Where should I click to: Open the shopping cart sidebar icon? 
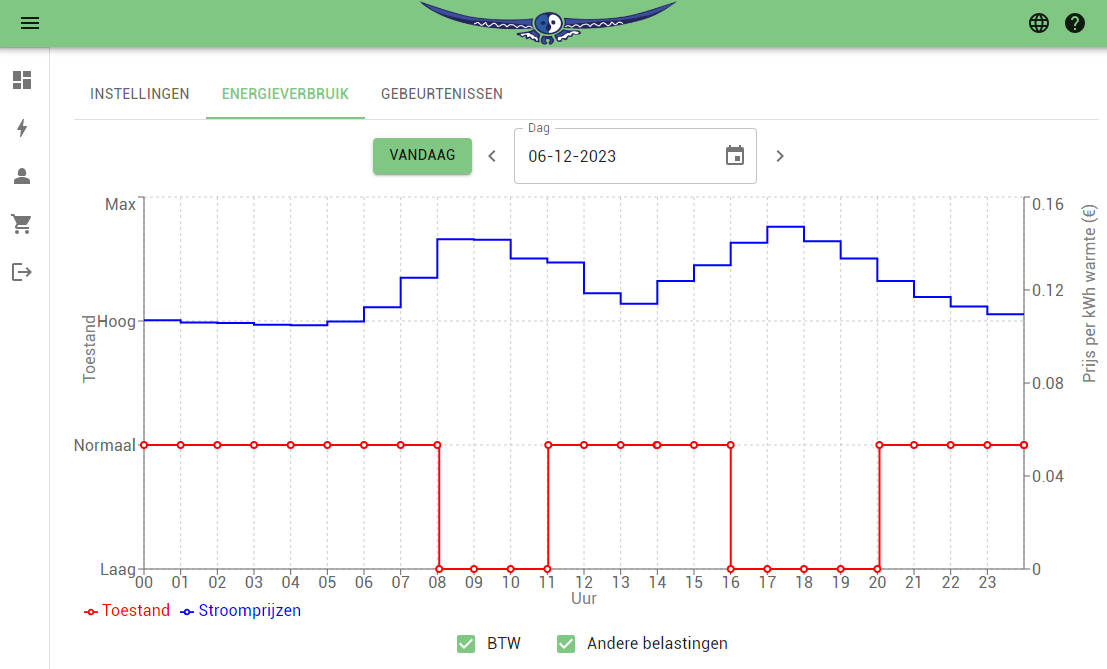pyautogui.click(x=21, y=224)
